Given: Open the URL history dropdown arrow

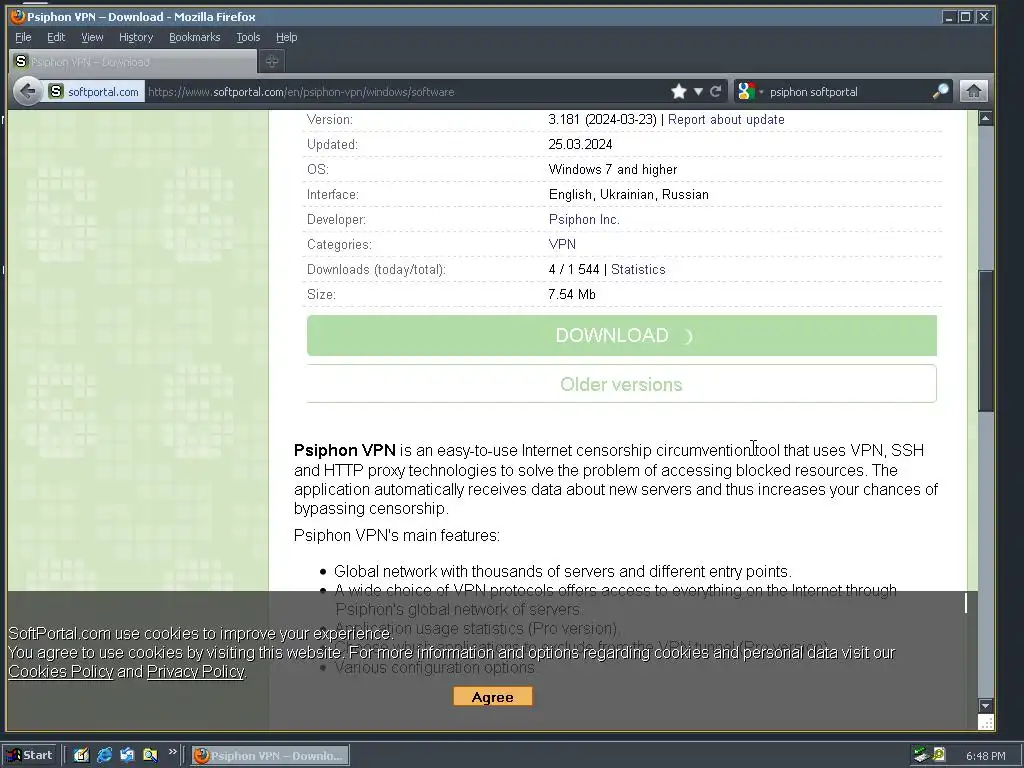Looking at the screenshot, I should [698, 91].
